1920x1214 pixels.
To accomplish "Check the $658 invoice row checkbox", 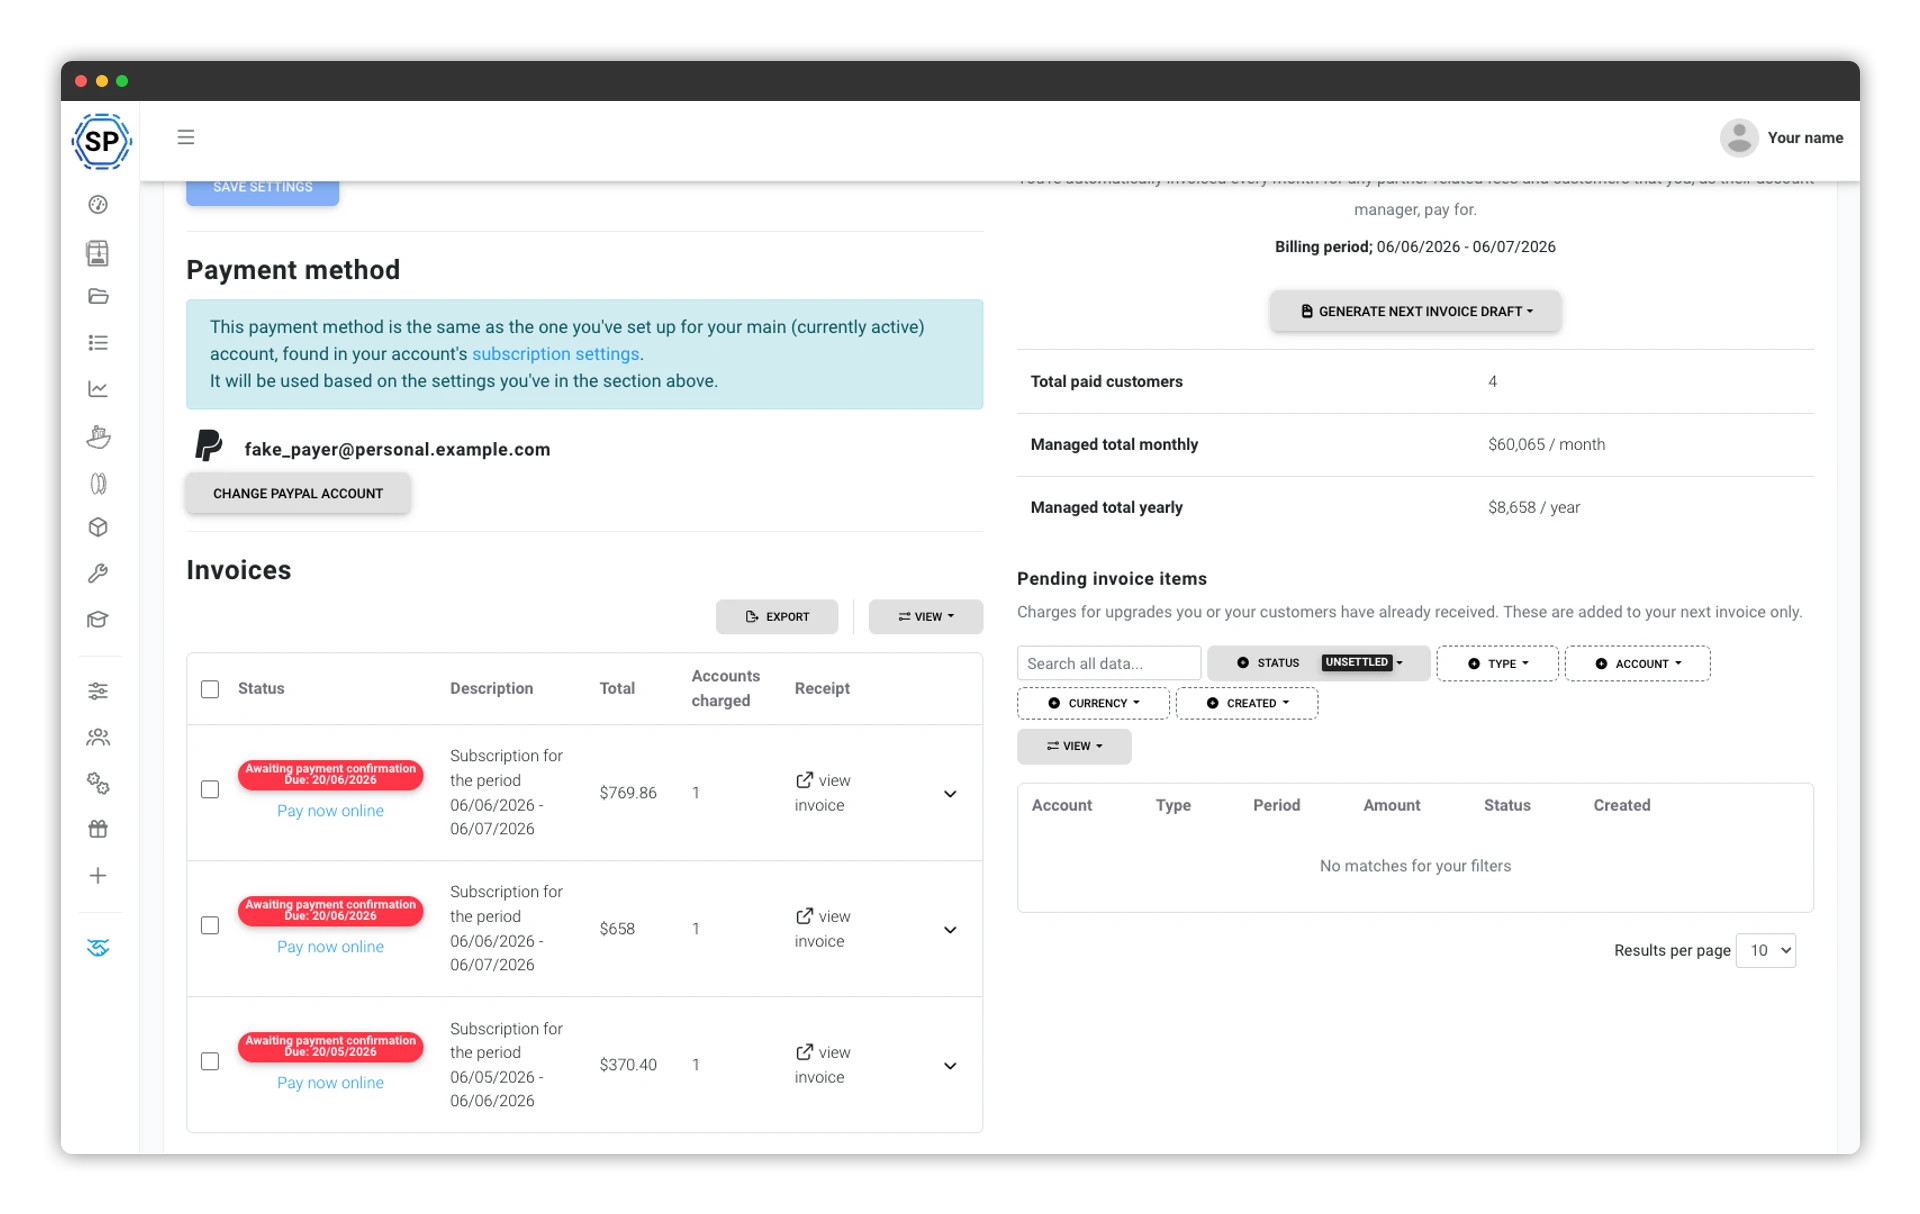I will point(210,926).
